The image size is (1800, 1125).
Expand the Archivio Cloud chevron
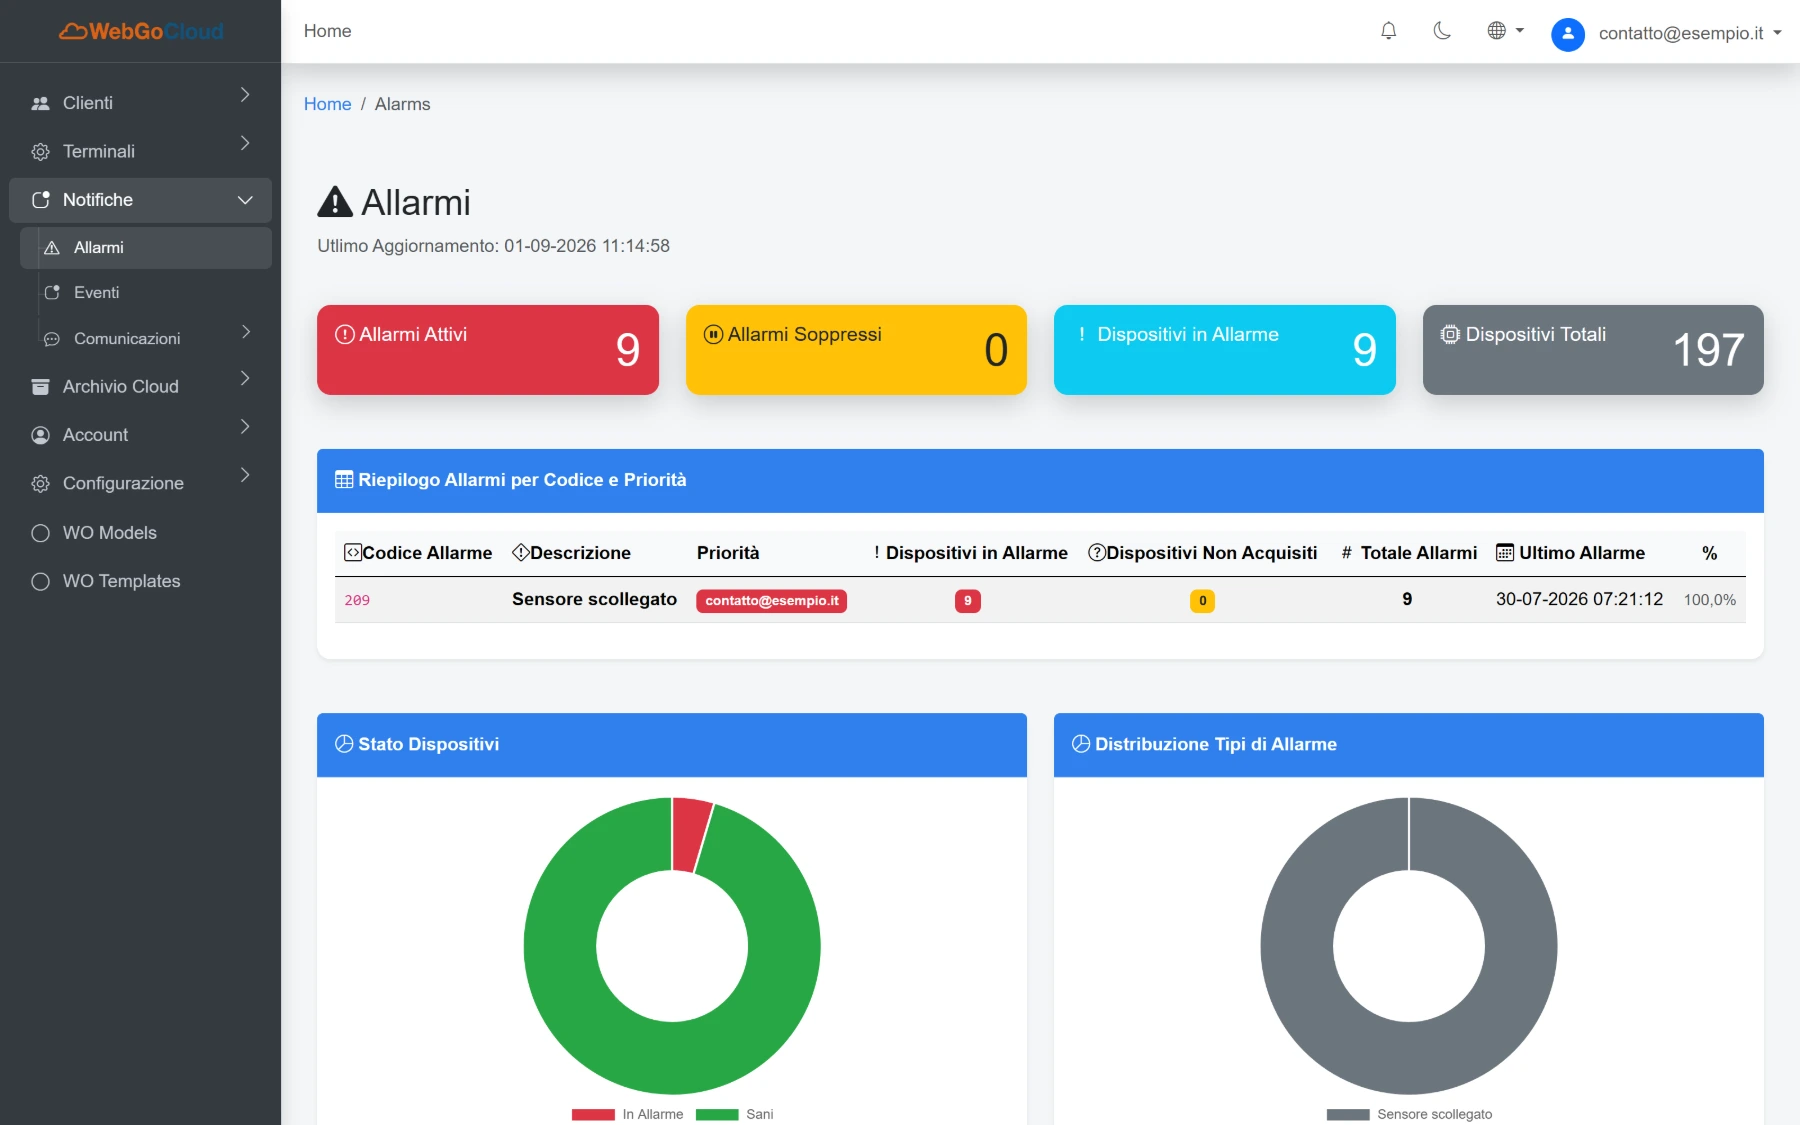pyautogui.click(x=245, y=378)
